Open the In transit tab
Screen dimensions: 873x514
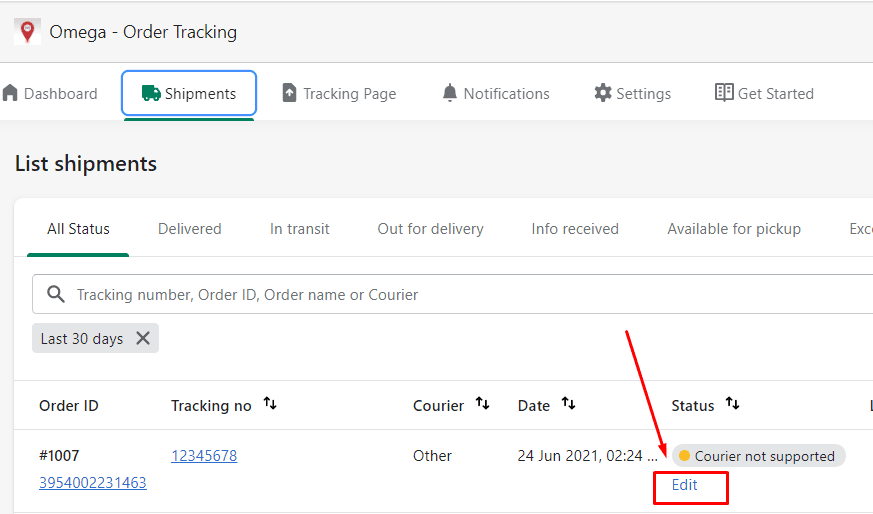click(x=299, y=229)
